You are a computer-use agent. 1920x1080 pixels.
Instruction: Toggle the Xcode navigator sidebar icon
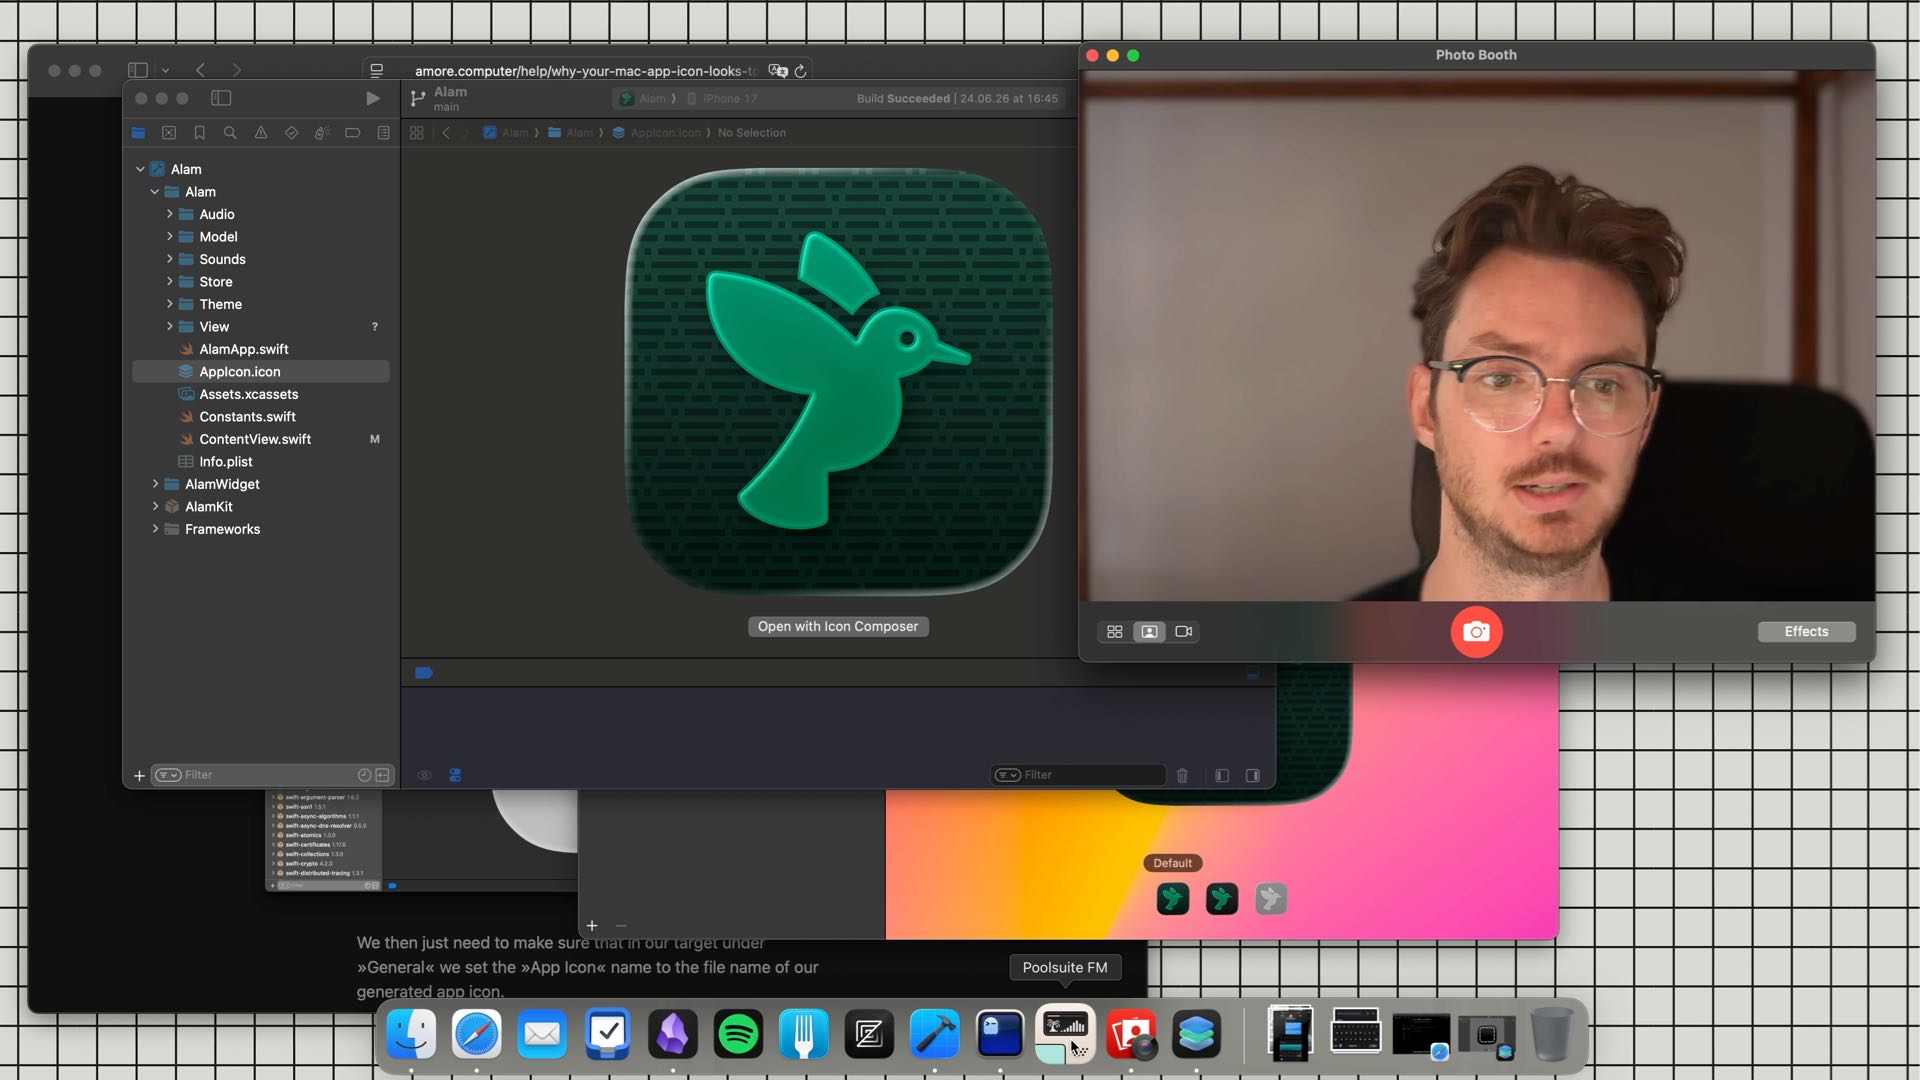tap(221, 98)
